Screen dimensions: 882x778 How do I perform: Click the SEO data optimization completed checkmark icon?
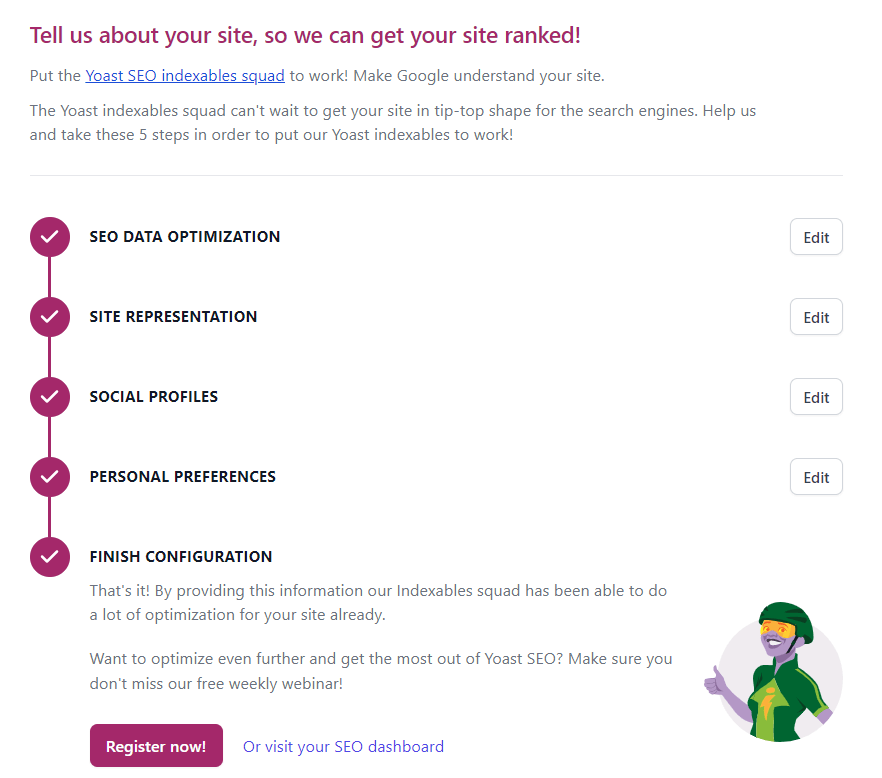click(x=50, y=237)
